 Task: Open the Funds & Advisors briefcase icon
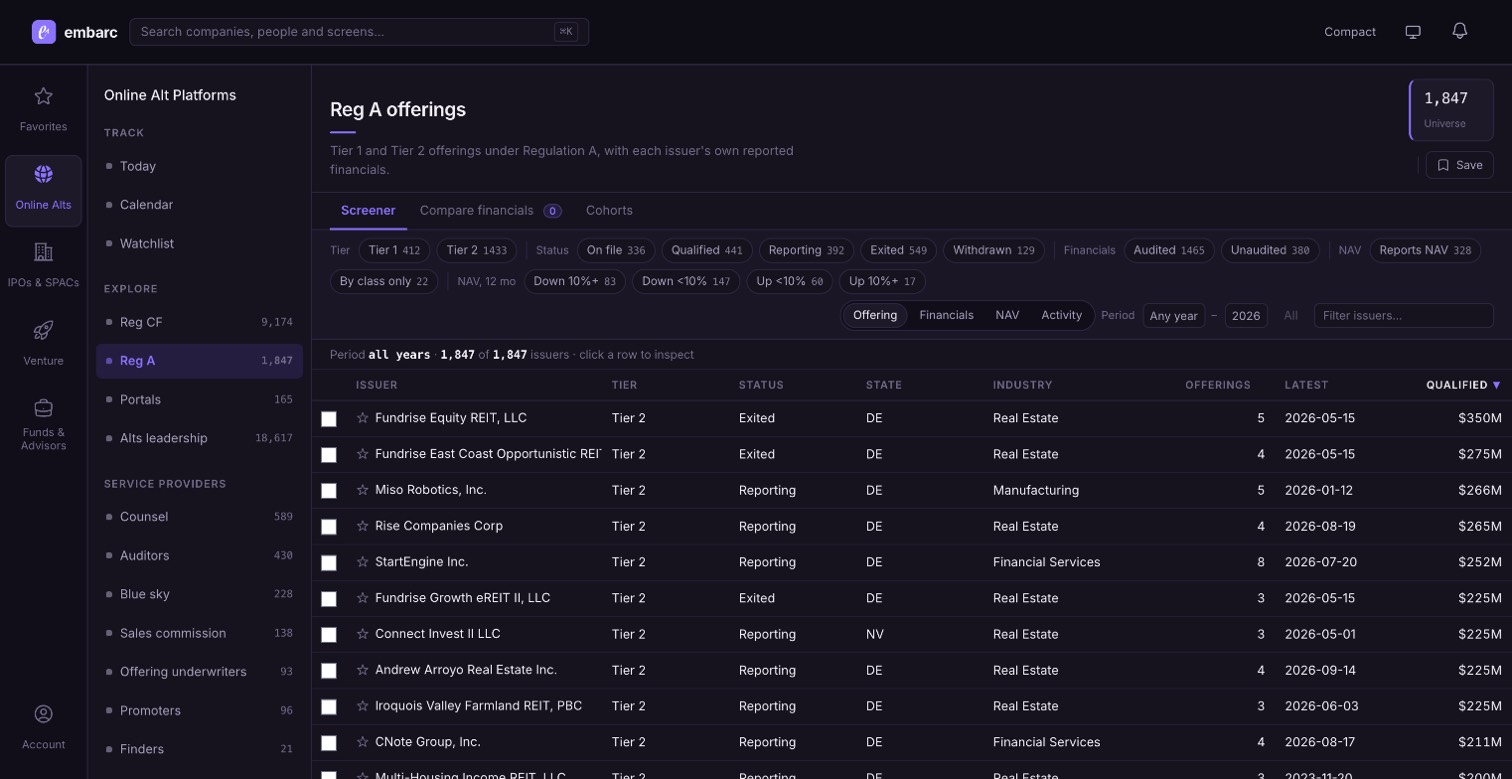43,408
